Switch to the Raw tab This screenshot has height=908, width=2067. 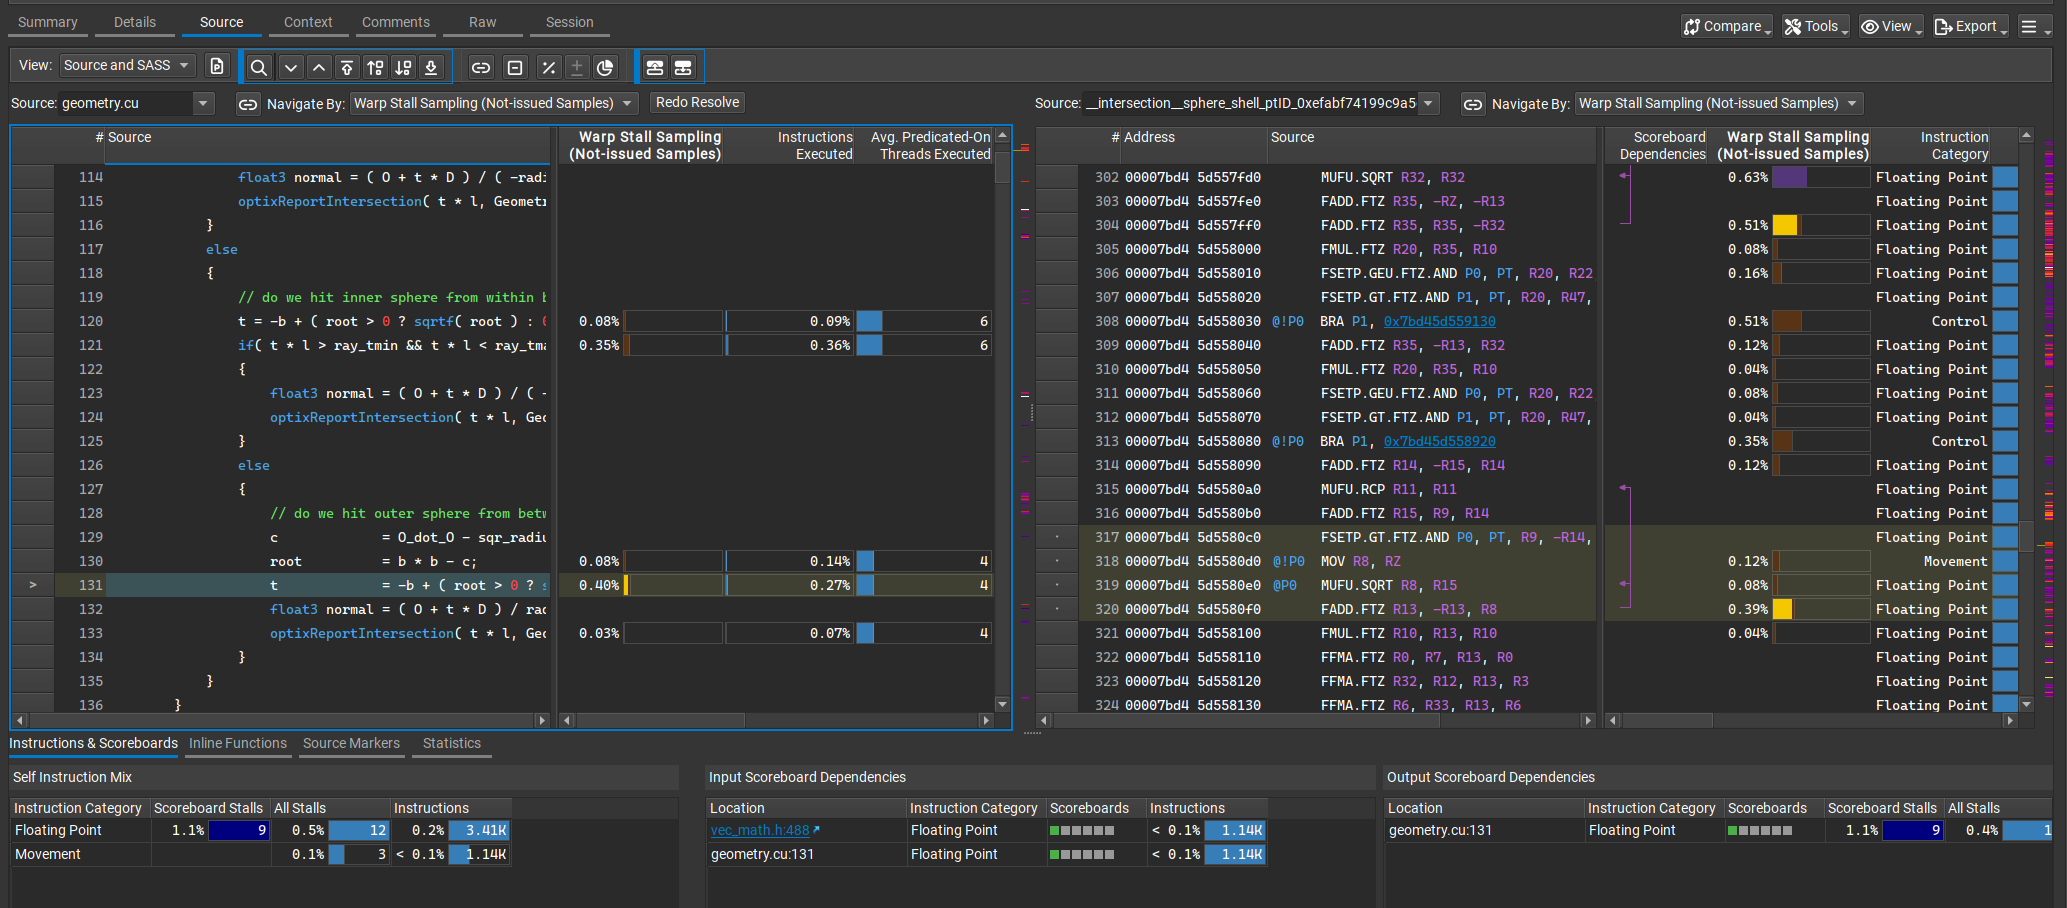point(482,21)
